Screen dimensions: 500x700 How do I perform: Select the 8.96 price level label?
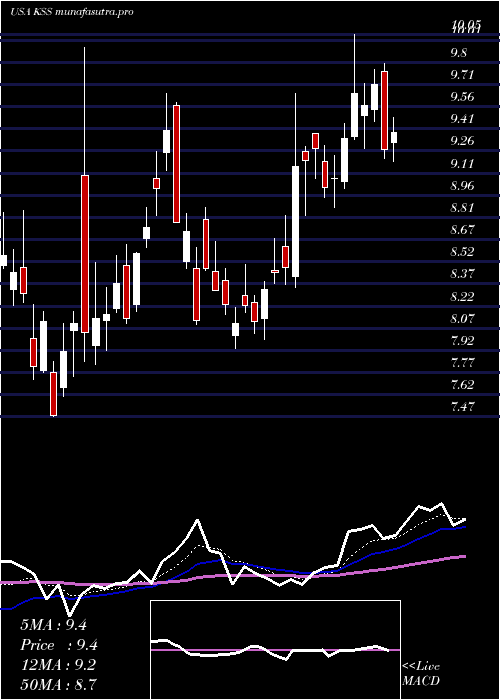[x=462, y=185]
